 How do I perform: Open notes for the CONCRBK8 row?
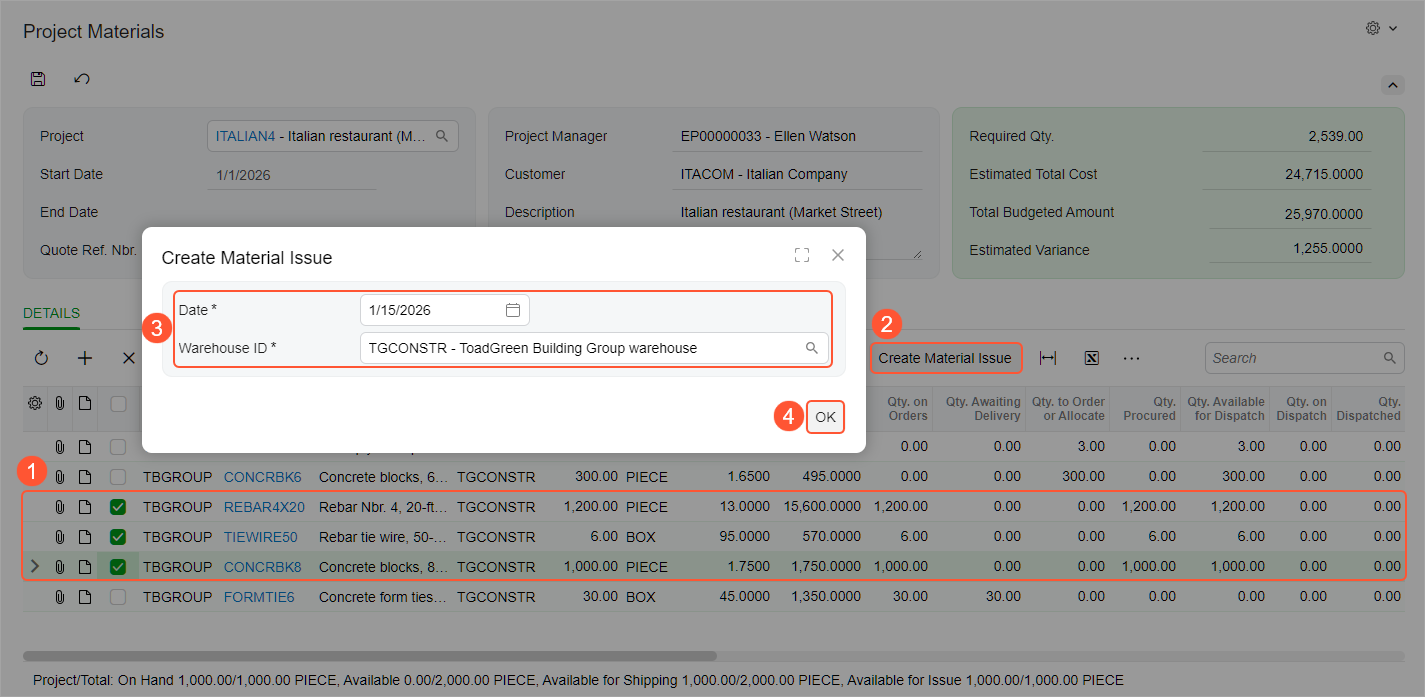pos(85,567)
